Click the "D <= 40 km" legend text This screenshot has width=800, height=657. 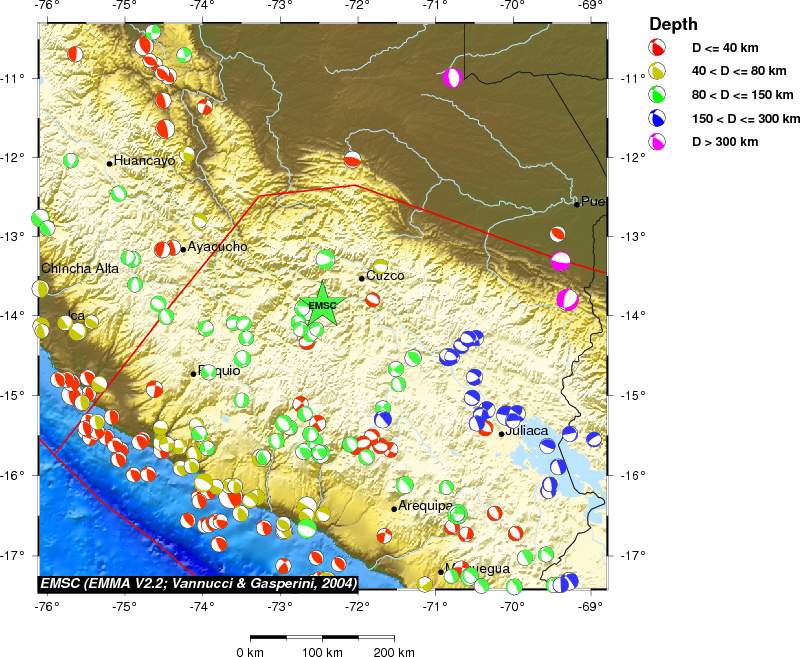724,47
